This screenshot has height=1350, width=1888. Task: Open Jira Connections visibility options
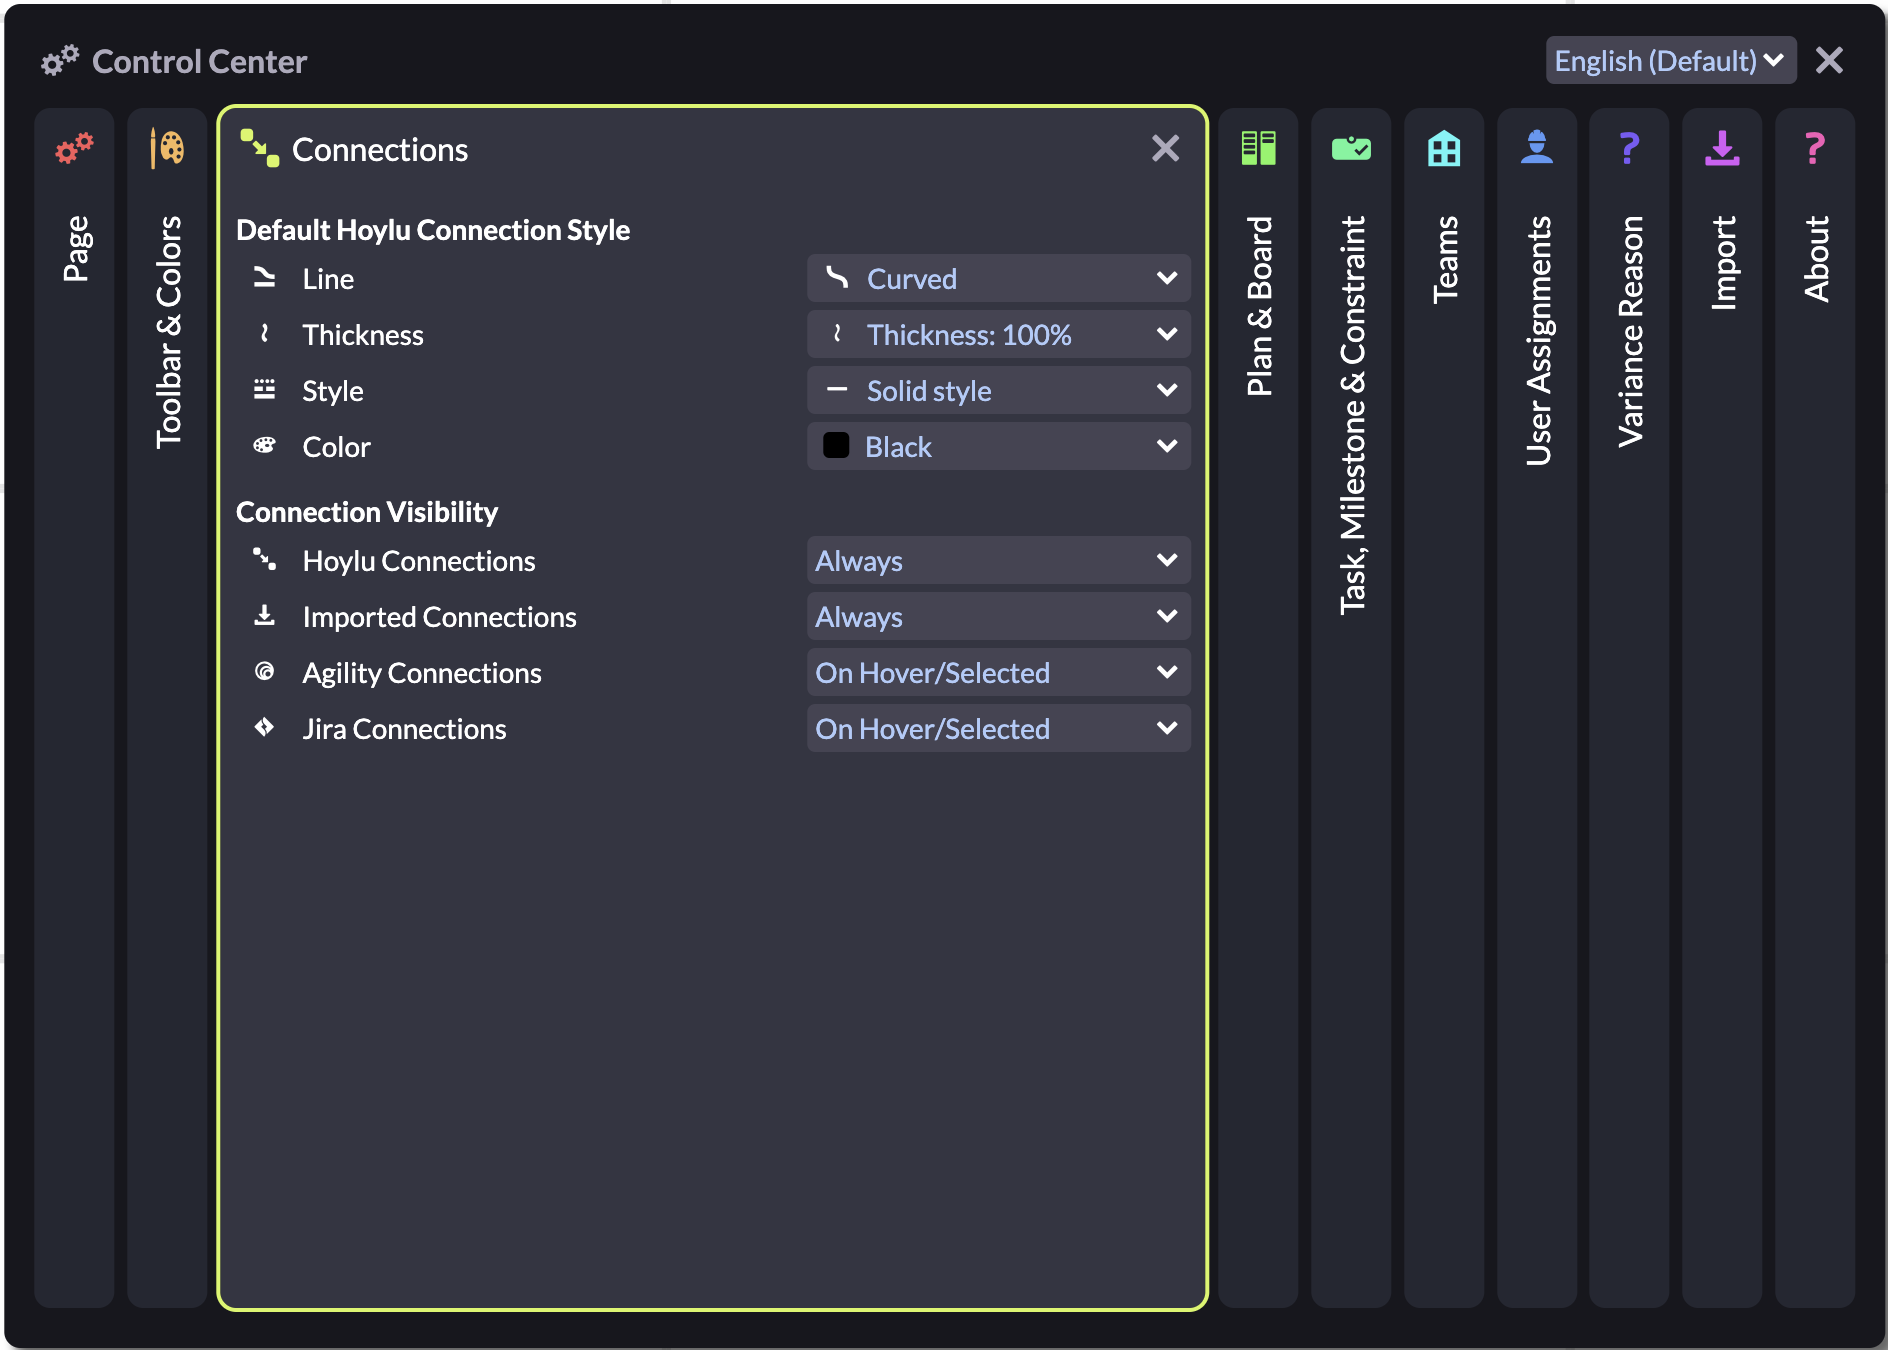point(997,728)
